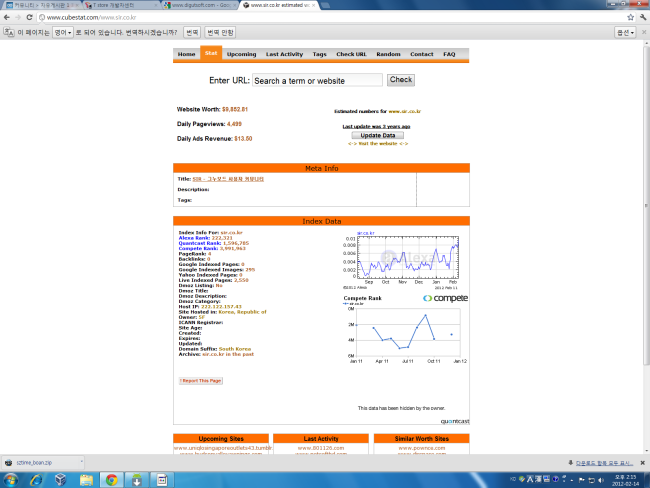
Task: Click the translate bar language icon
Action: point(9,32)
